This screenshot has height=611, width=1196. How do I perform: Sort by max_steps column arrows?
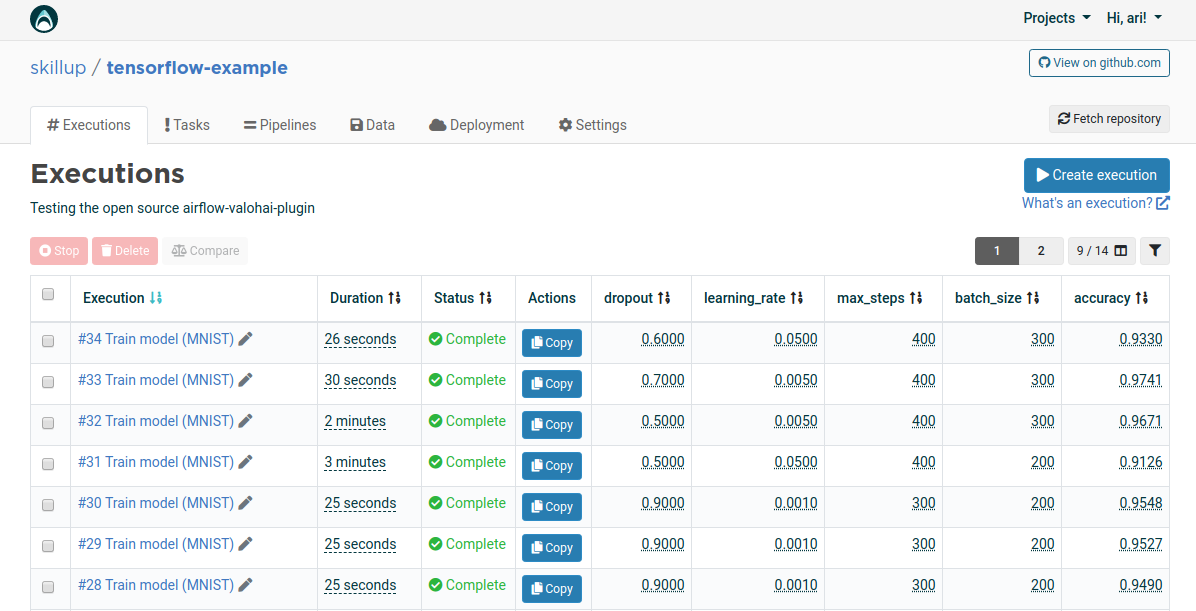pos(915,298)
